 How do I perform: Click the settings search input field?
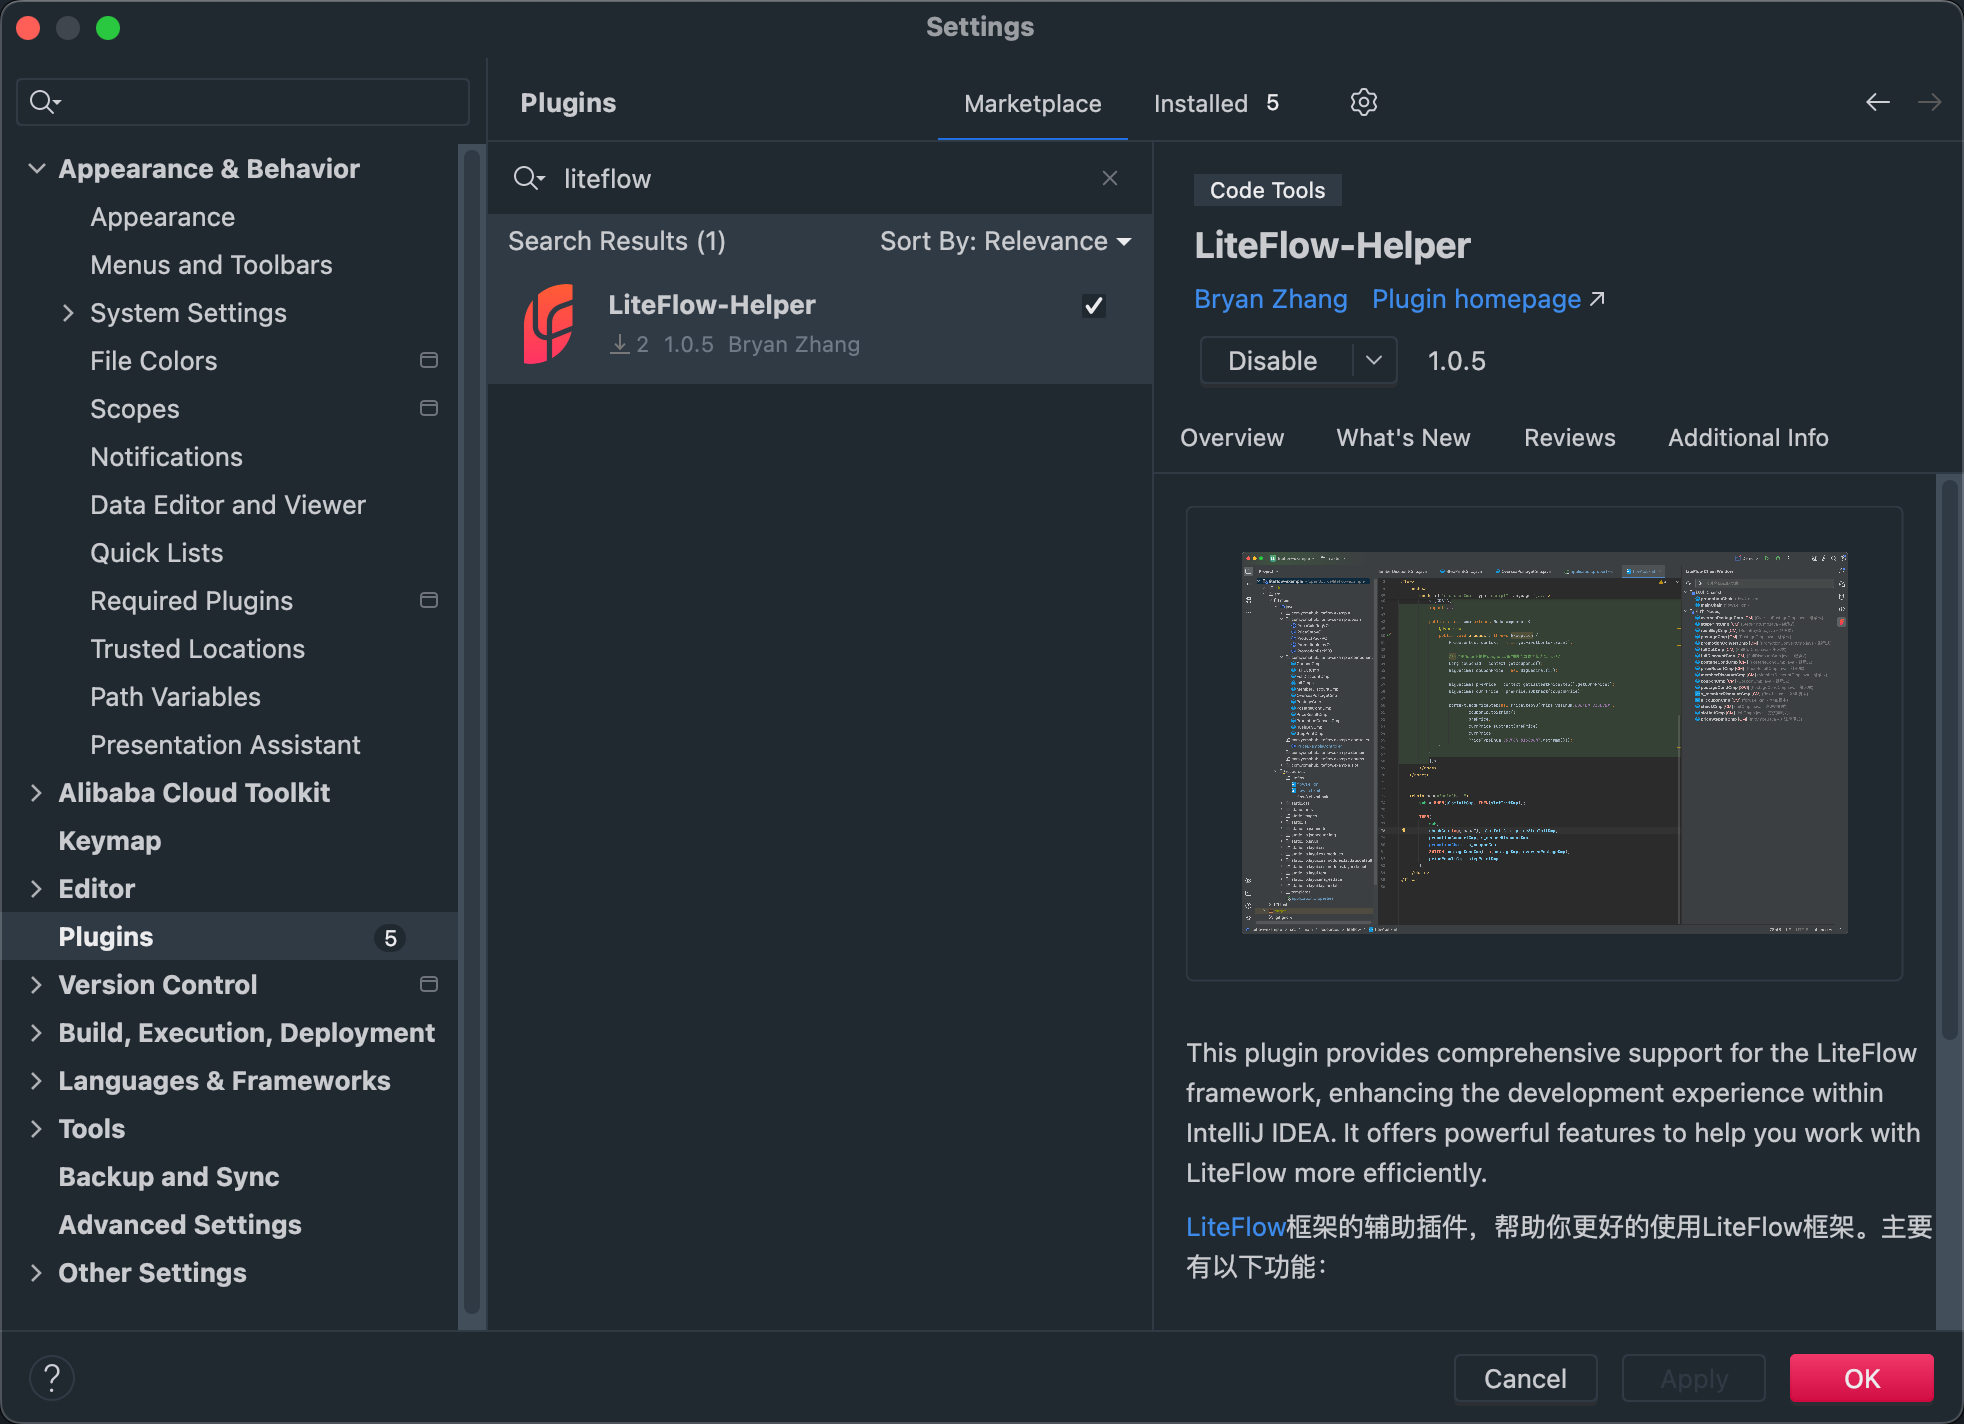click(x=243, y=102)
